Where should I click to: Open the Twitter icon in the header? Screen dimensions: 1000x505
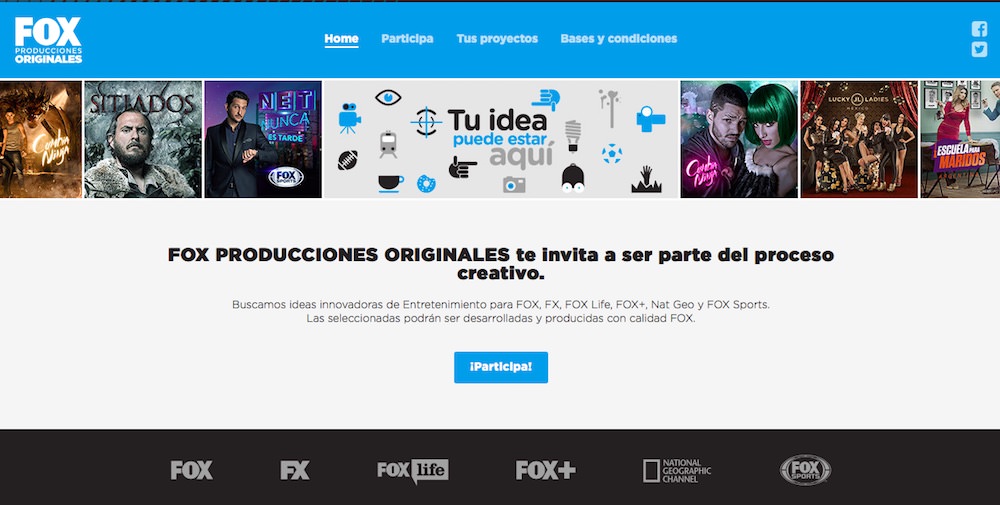click(979, 50)
